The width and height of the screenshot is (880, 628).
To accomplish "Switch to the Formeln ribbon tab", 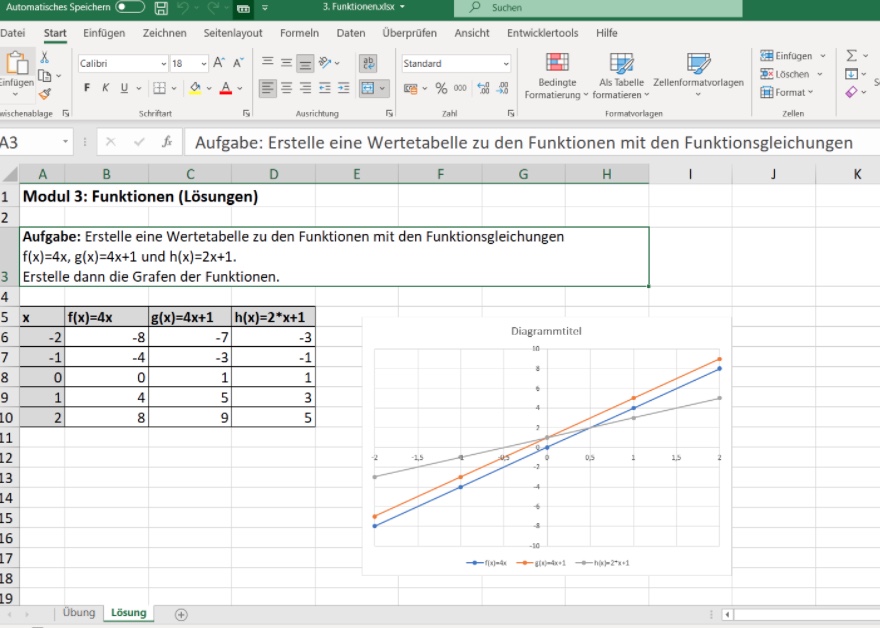I will coord(299,32).
